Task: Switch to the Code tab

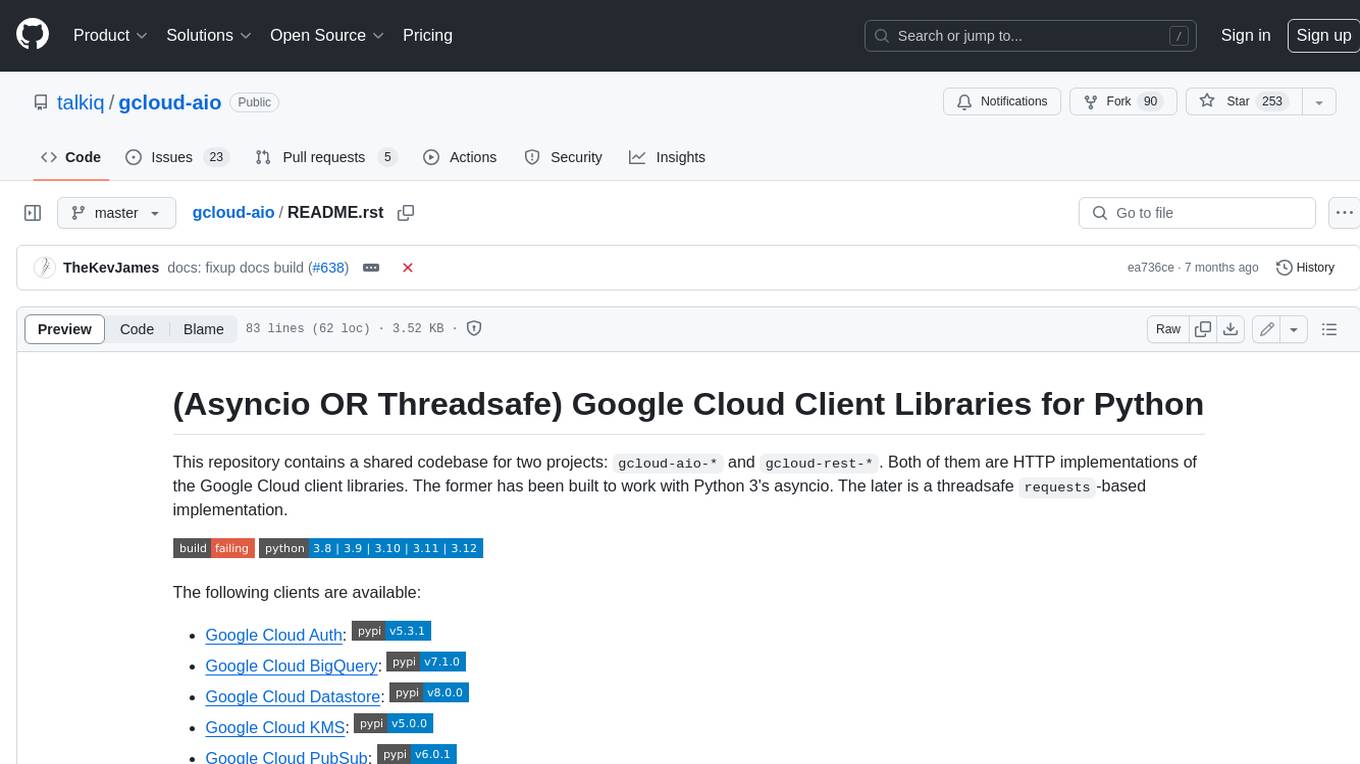Action: 71,157
